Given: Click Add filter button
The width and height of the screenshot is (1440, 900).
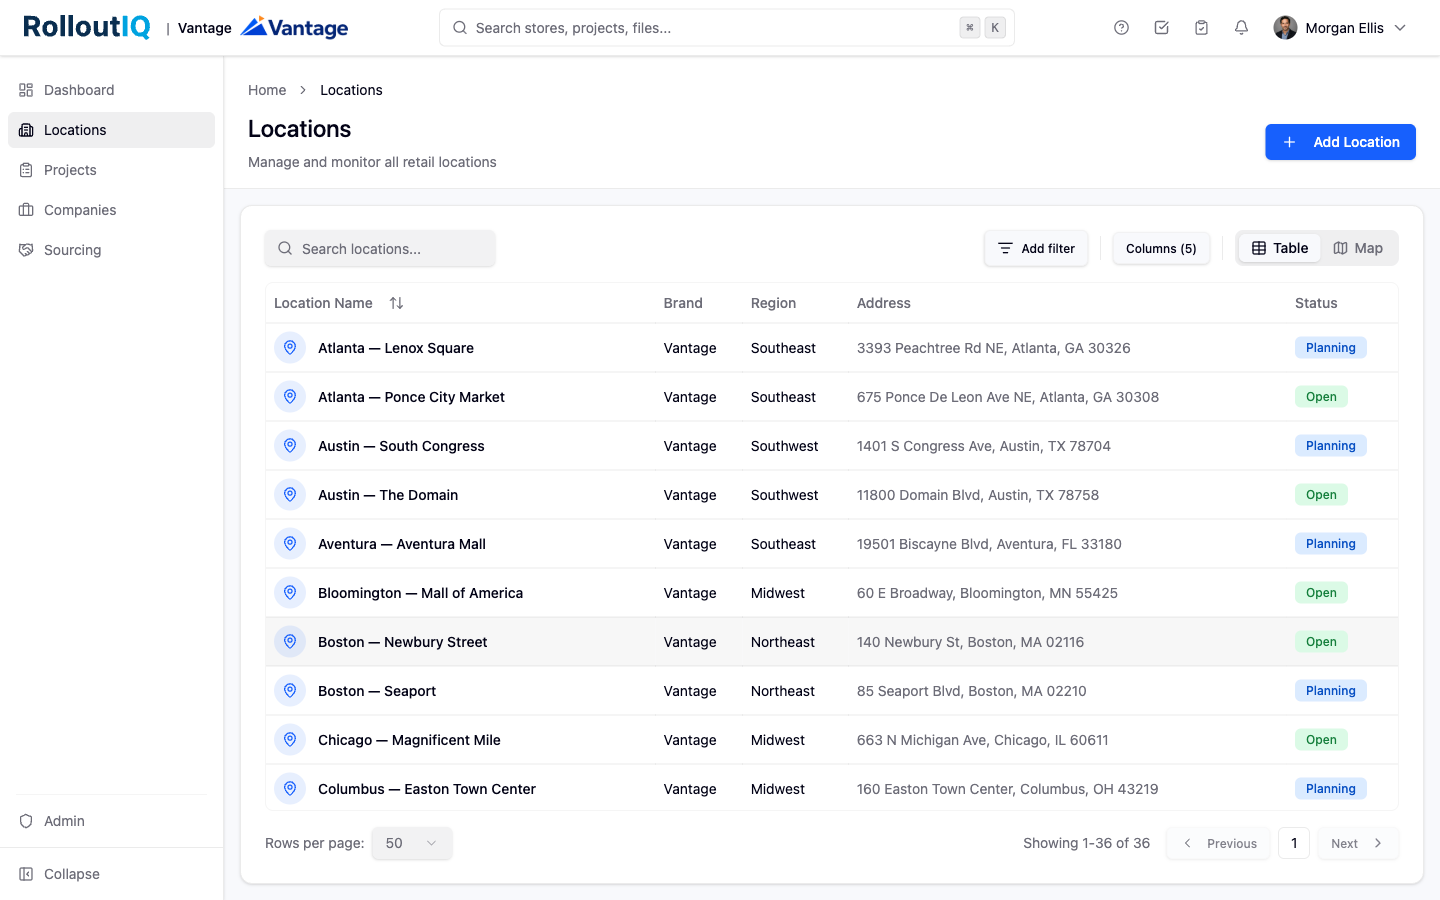Looking at the screenshot, I should point(1036,249).
